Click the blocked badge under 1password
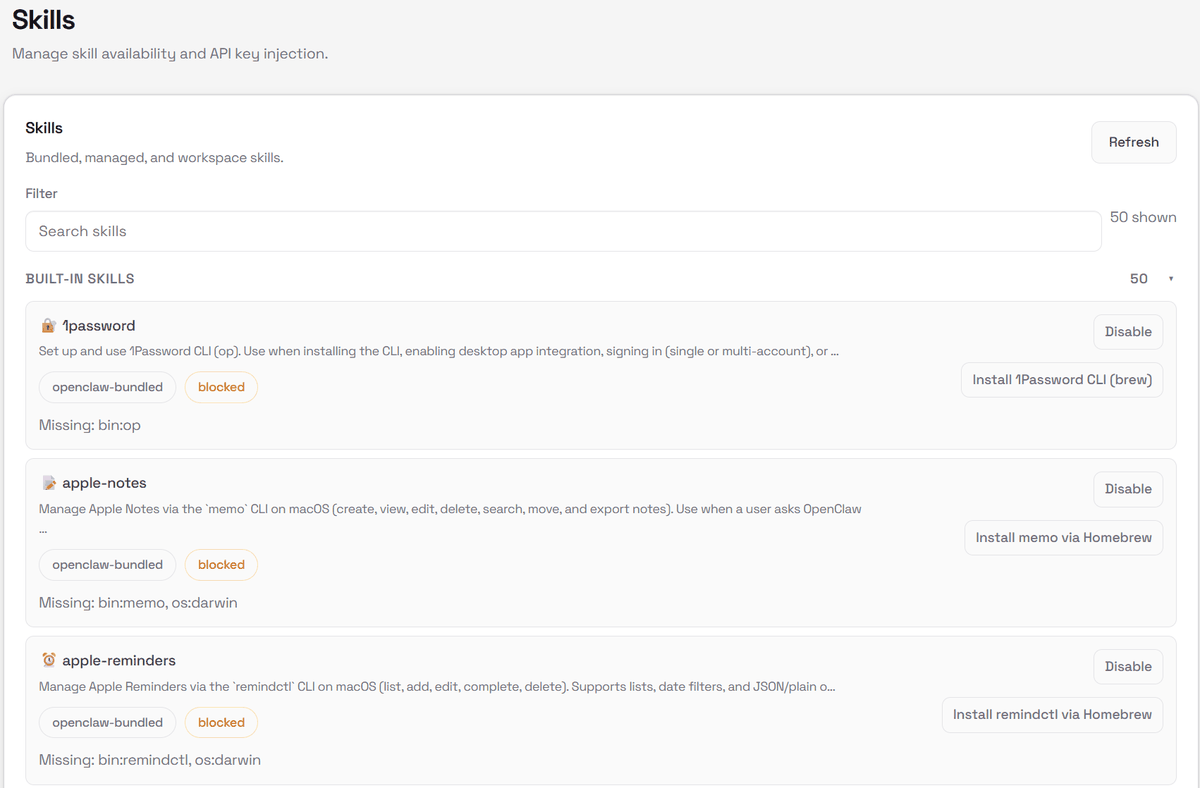The width and height of the screenshot is (1200, 788). [x=221, y=387]
